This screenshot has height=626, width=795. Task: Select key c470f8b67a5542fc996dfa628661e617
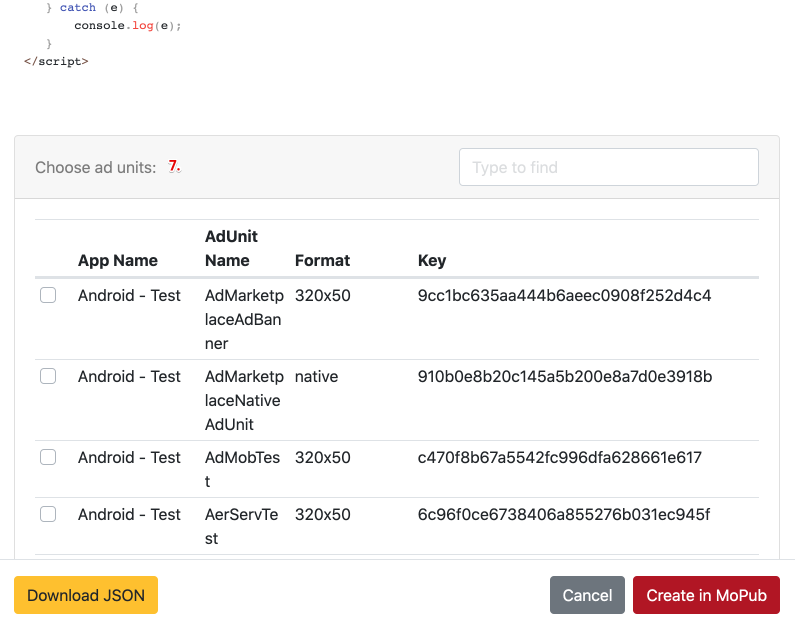coord(560,458)
